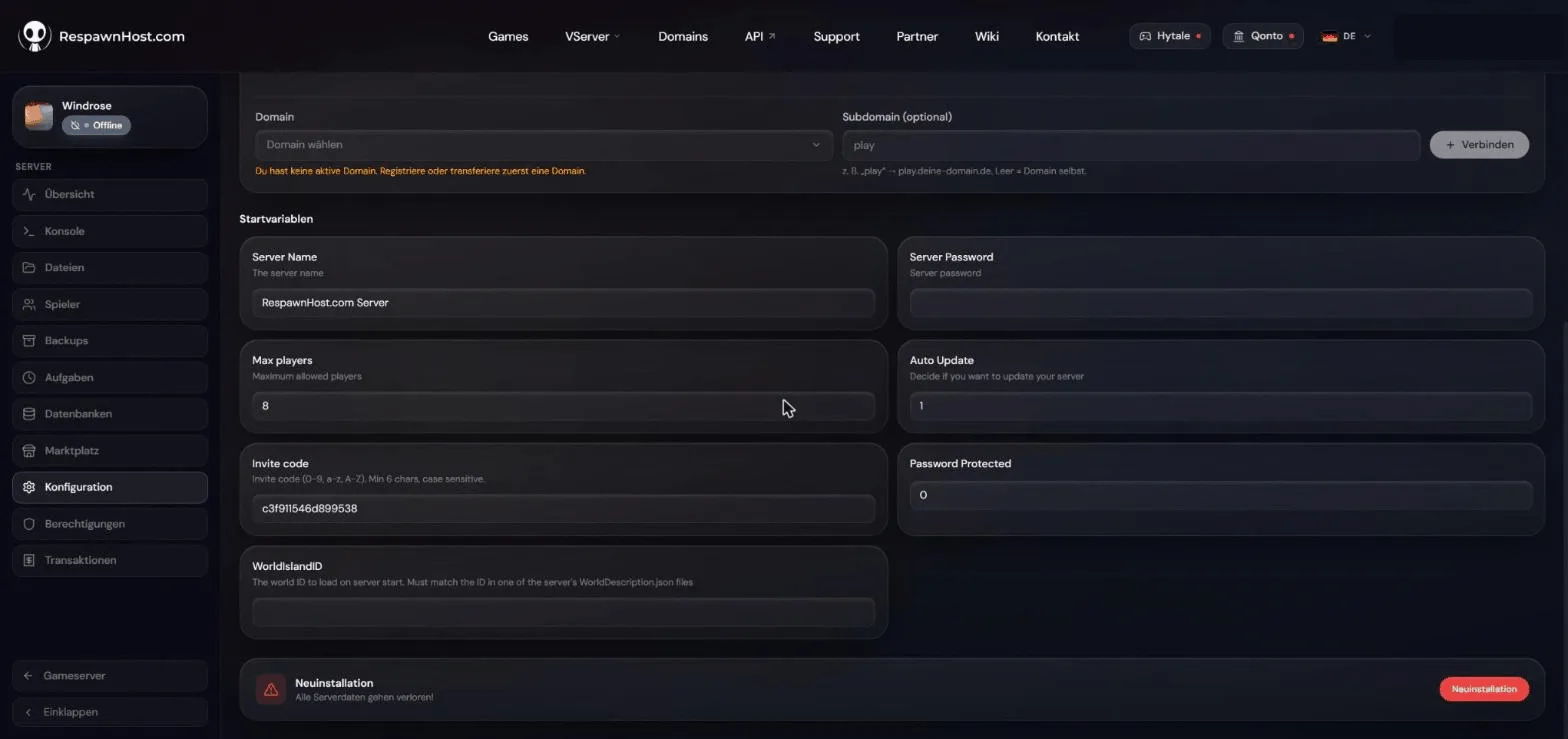Click the orange no-active-domain warning text
This screenshot has height=739, width=1568.
pyautogui.click(x=421, y=171)
